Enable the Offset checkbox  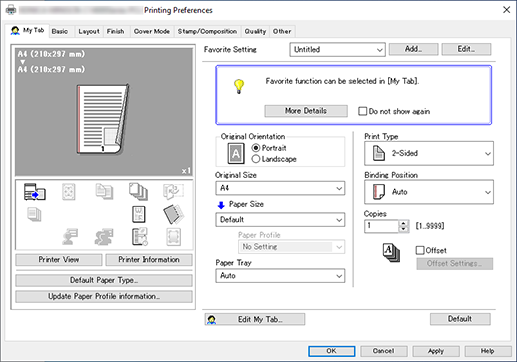coord(420,250)
